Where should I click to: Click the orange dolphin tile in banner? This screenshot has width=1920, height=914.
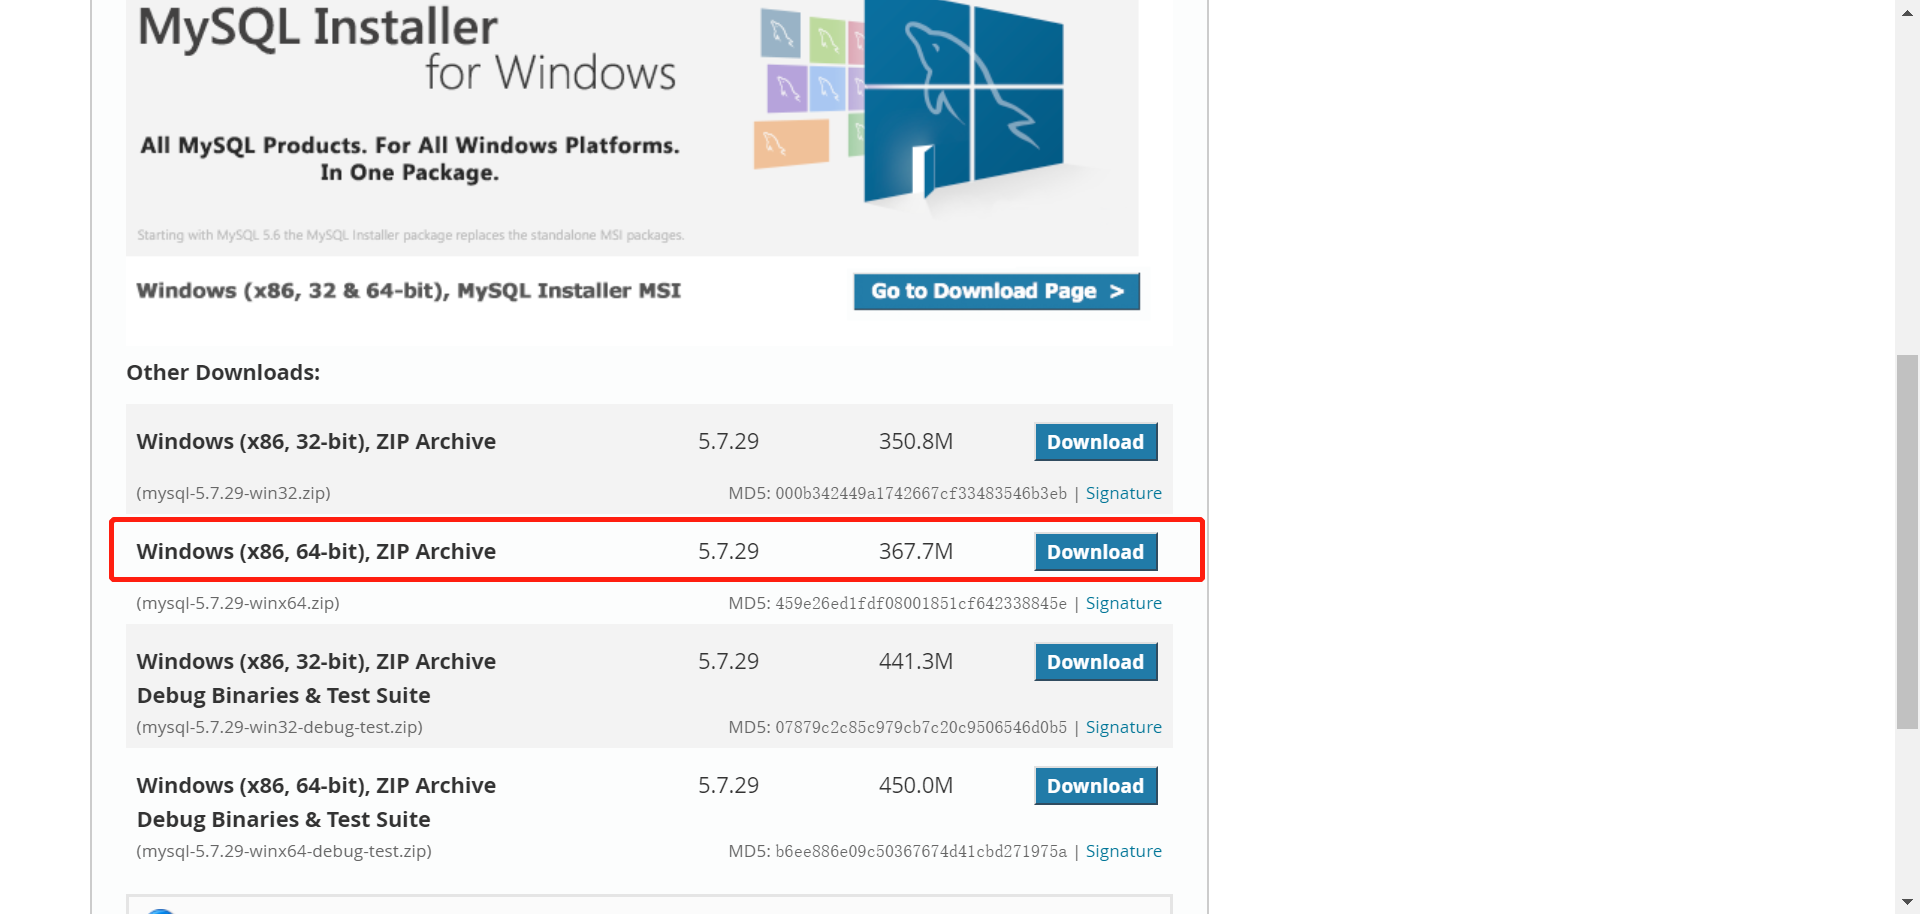tap(791, 144)
